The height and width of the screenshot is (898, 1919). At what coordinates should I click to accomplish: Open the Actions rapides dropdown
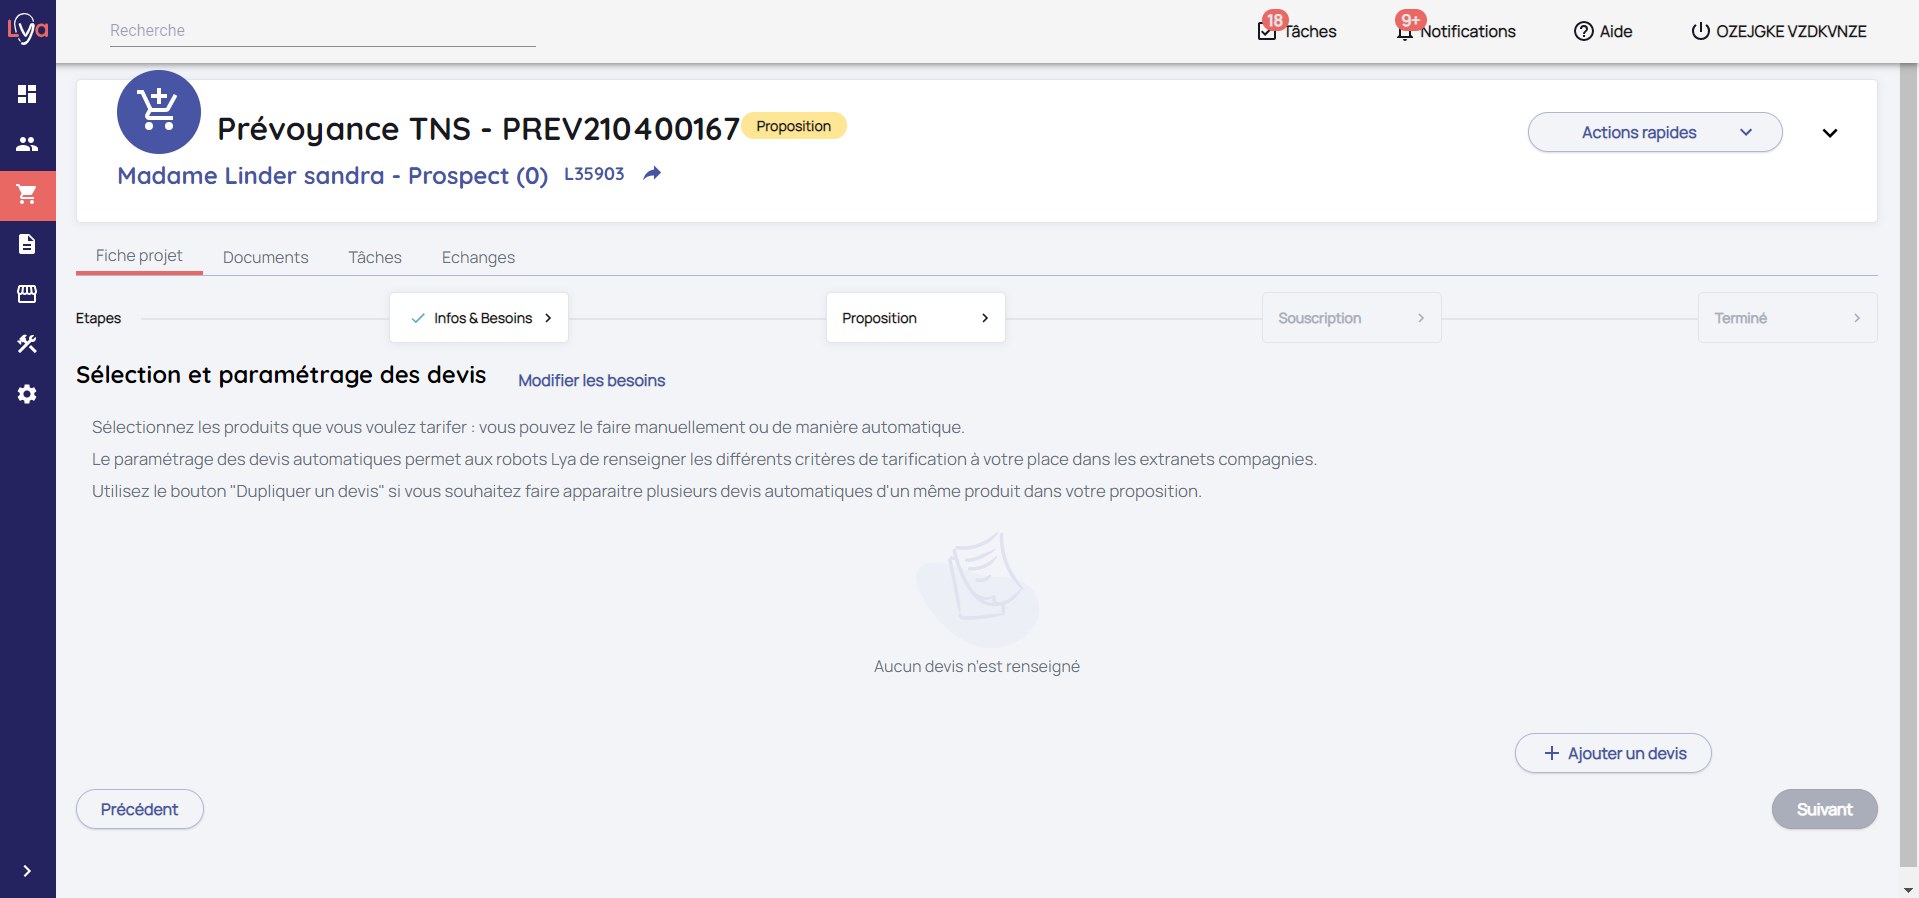click(x=1654, y=132)
